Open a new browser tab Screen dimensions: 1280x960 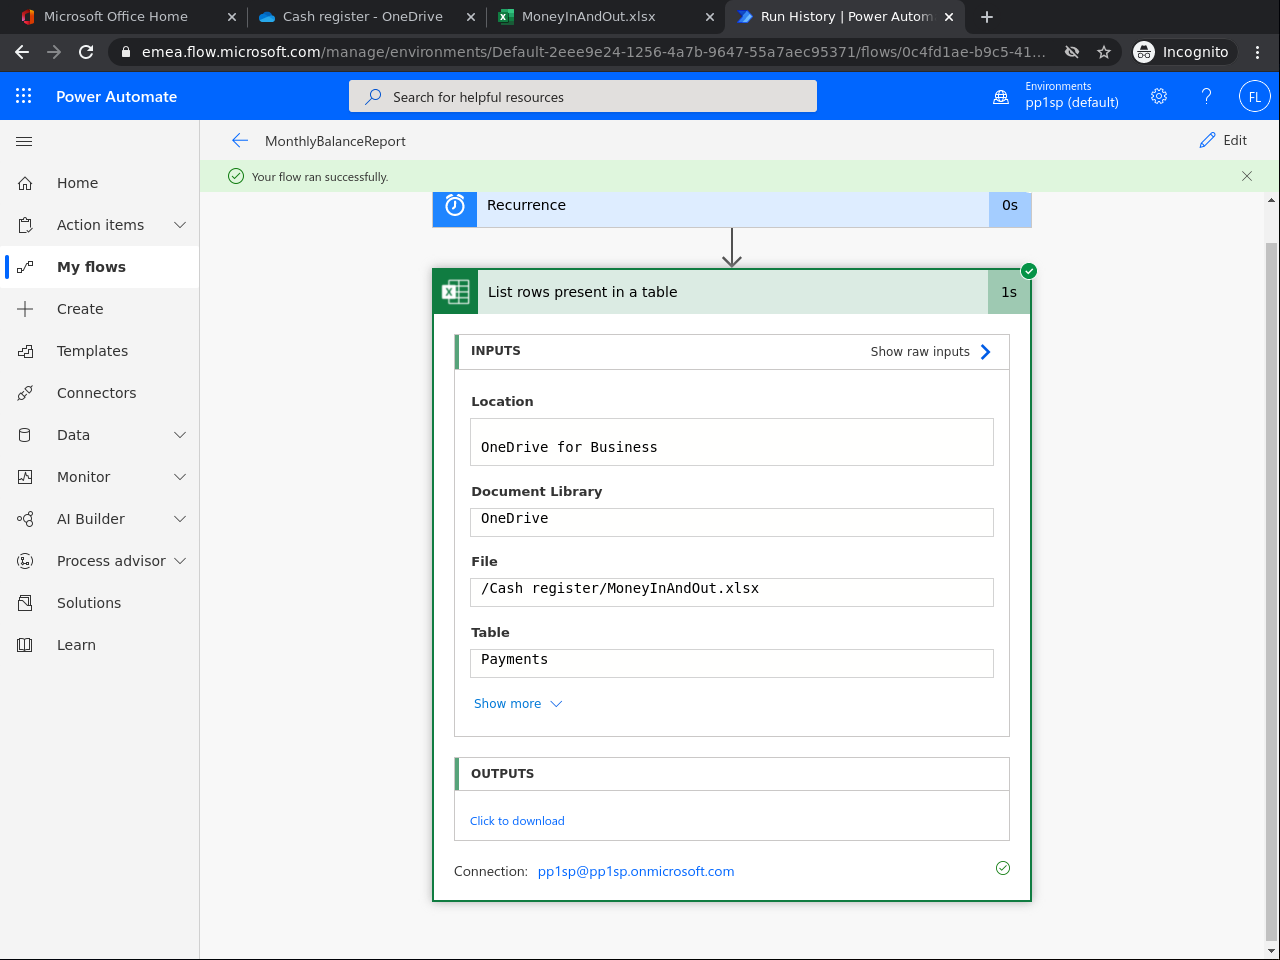[987, 16]
